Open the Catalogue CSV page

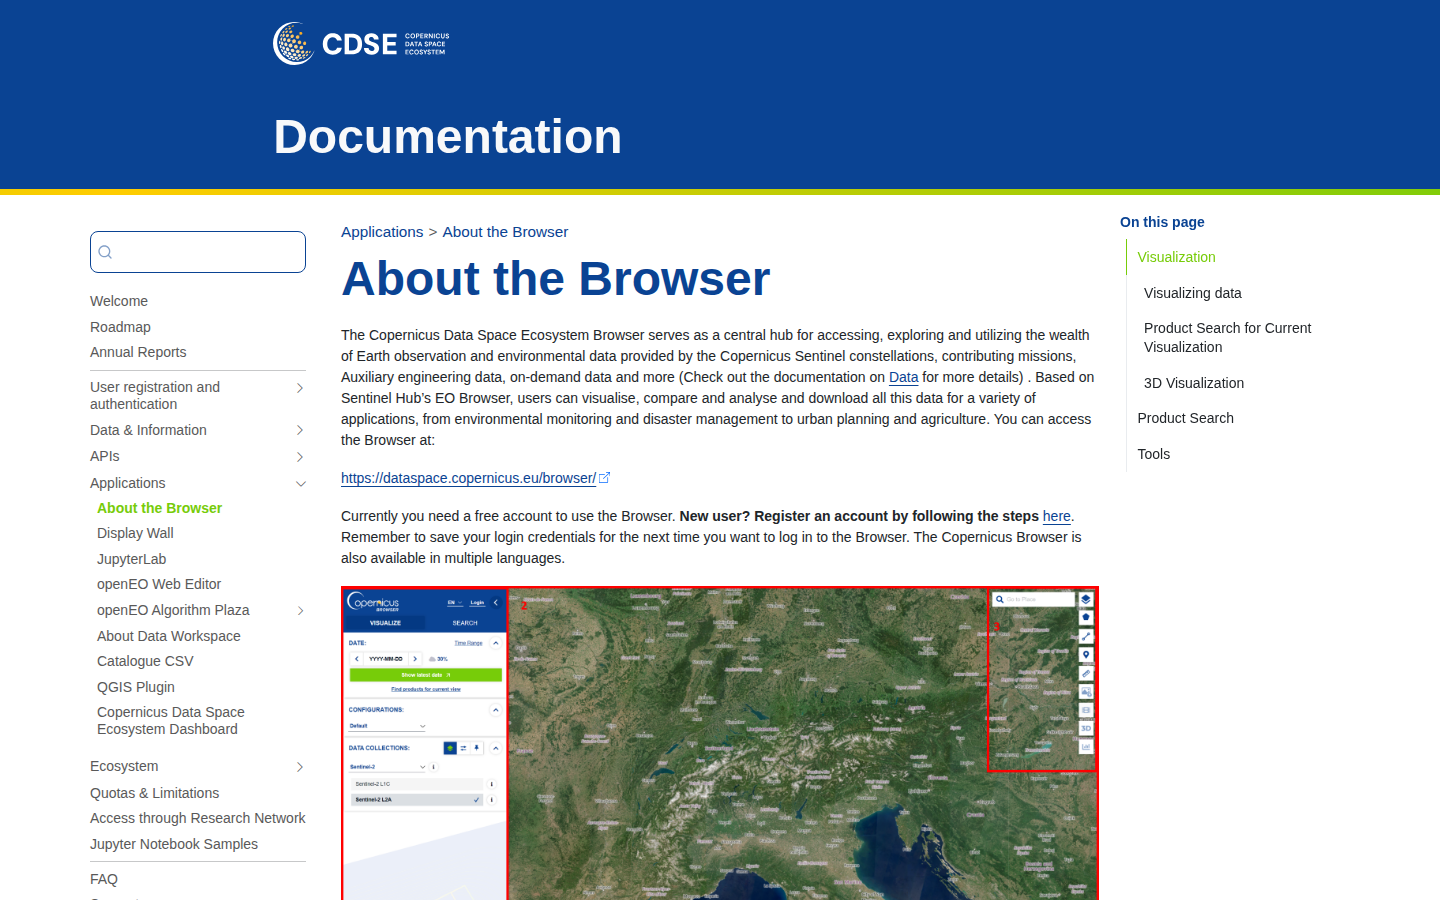pyautogui.click(x=145, y=661)
